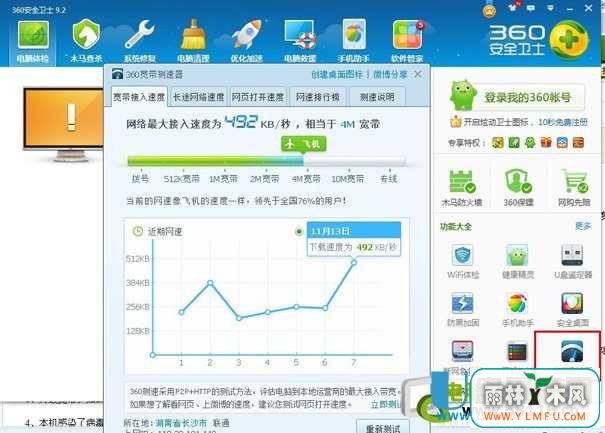Close the 360宽带测速器 dialog
The height and width of the screenshot is (433, 605).
click(x=417, y=74)
